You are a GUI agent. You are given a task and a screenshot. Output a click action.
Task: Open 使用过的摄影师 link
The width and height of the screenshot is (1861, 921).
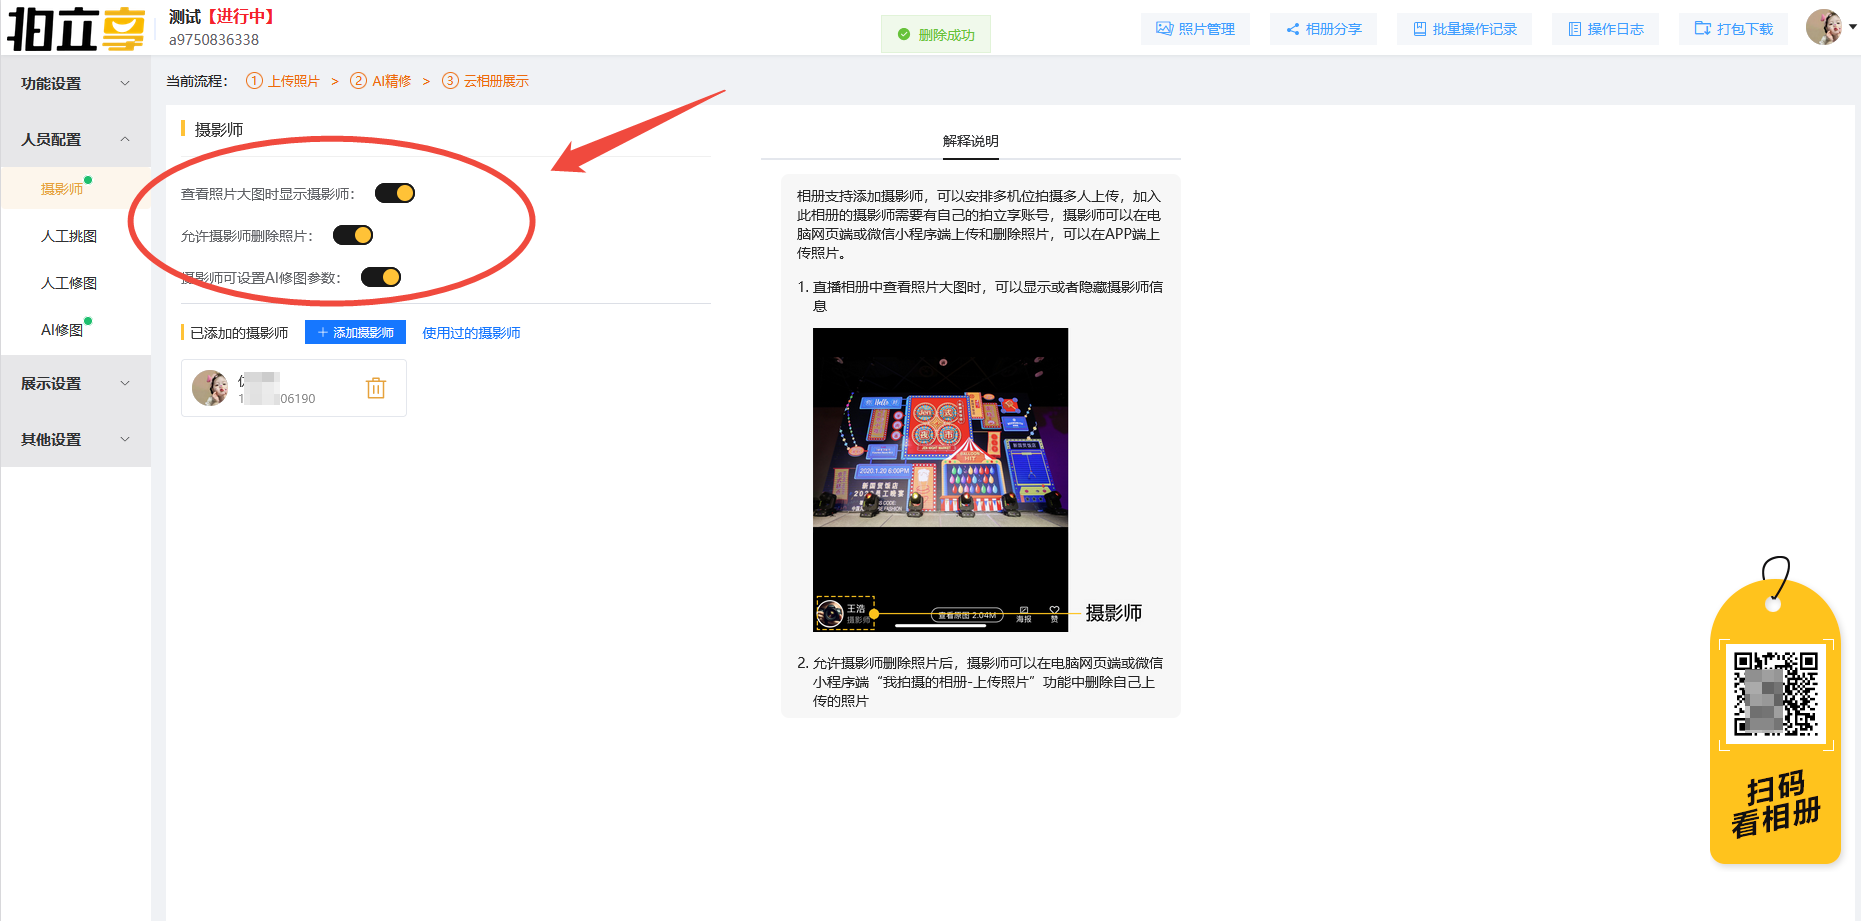470,332
